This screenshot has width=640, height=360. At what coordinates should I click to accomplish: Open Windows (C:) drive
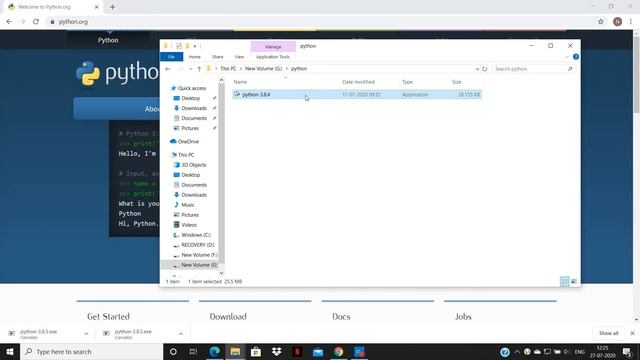point(196,235)
